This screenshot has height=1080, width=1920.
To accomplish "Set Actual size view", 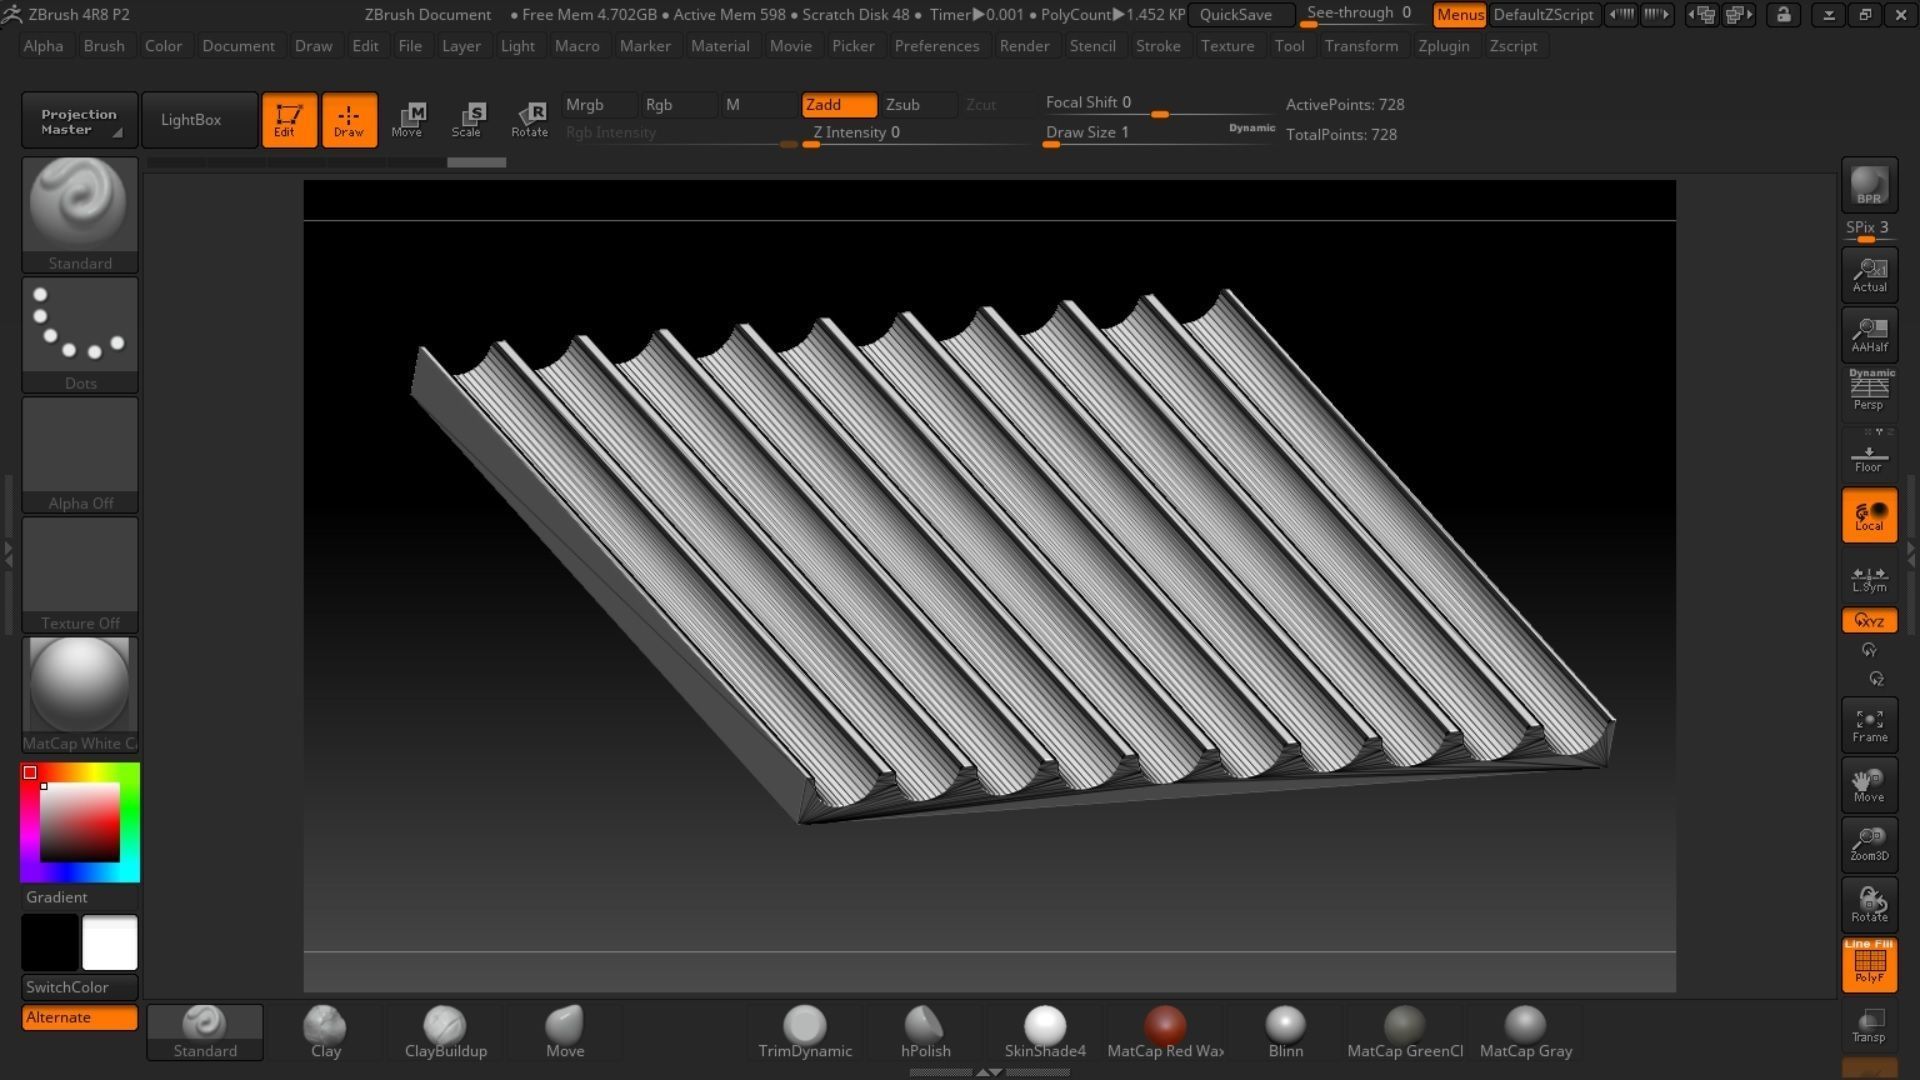I will pyautogui.click(x=1869, y=274).
